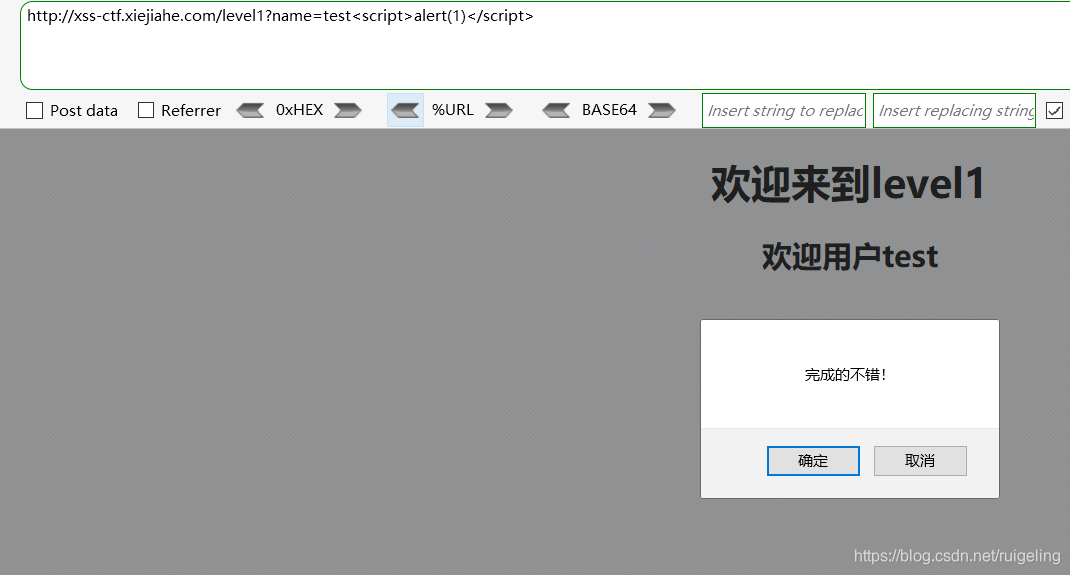The image size is (1070, 575).
Task: Click the 欢迎用户test subheading
Action: tap(850, 257)
